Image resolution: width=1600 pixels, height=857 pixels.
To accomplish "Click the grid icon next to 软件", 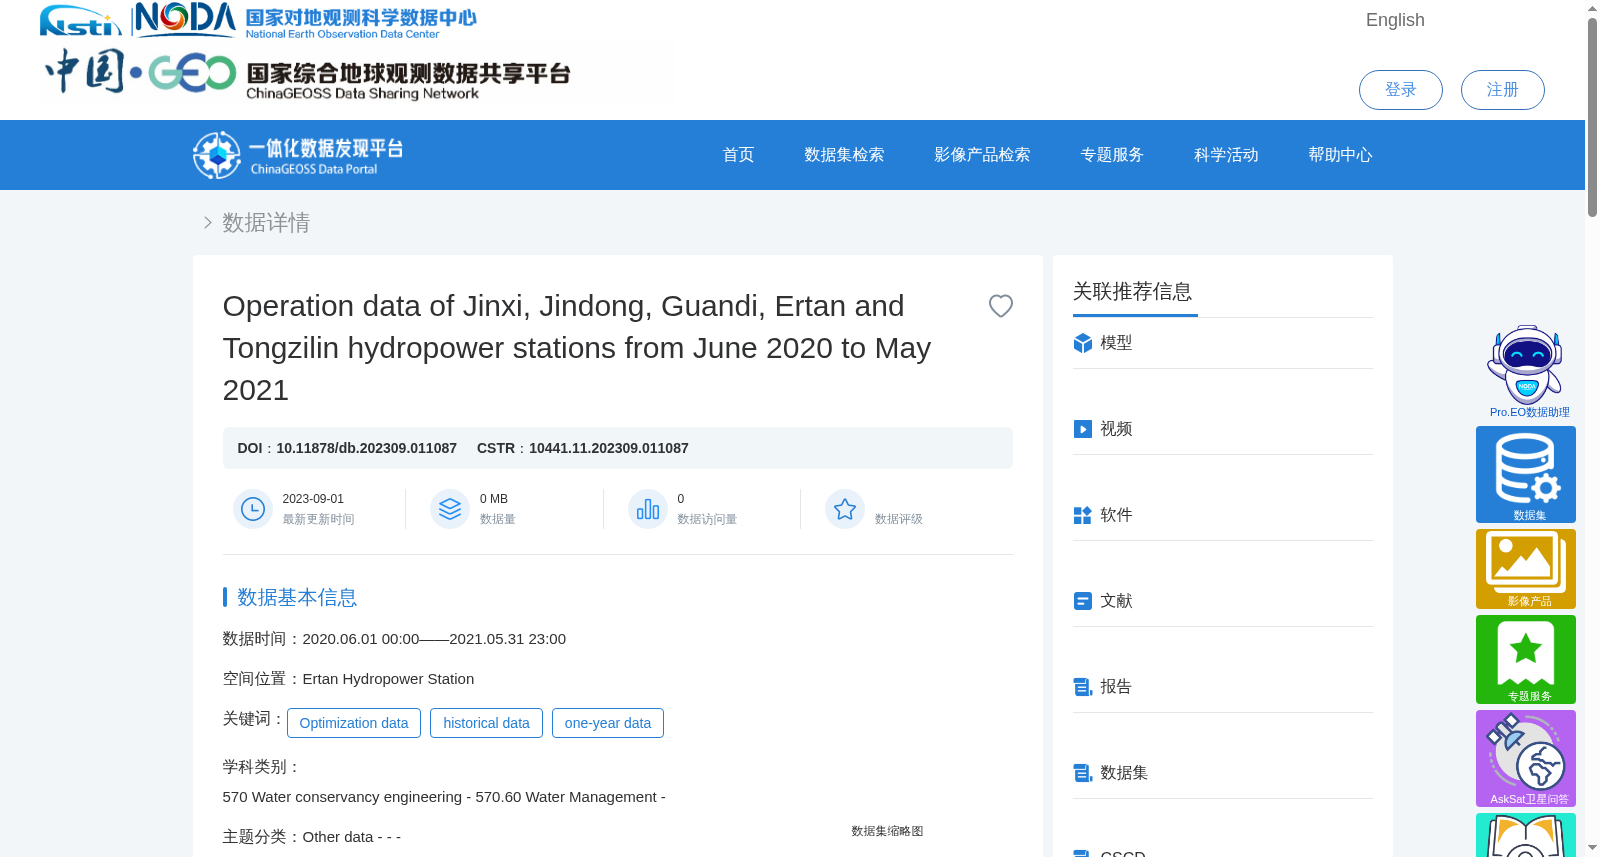I will (x=1082, y=515).
